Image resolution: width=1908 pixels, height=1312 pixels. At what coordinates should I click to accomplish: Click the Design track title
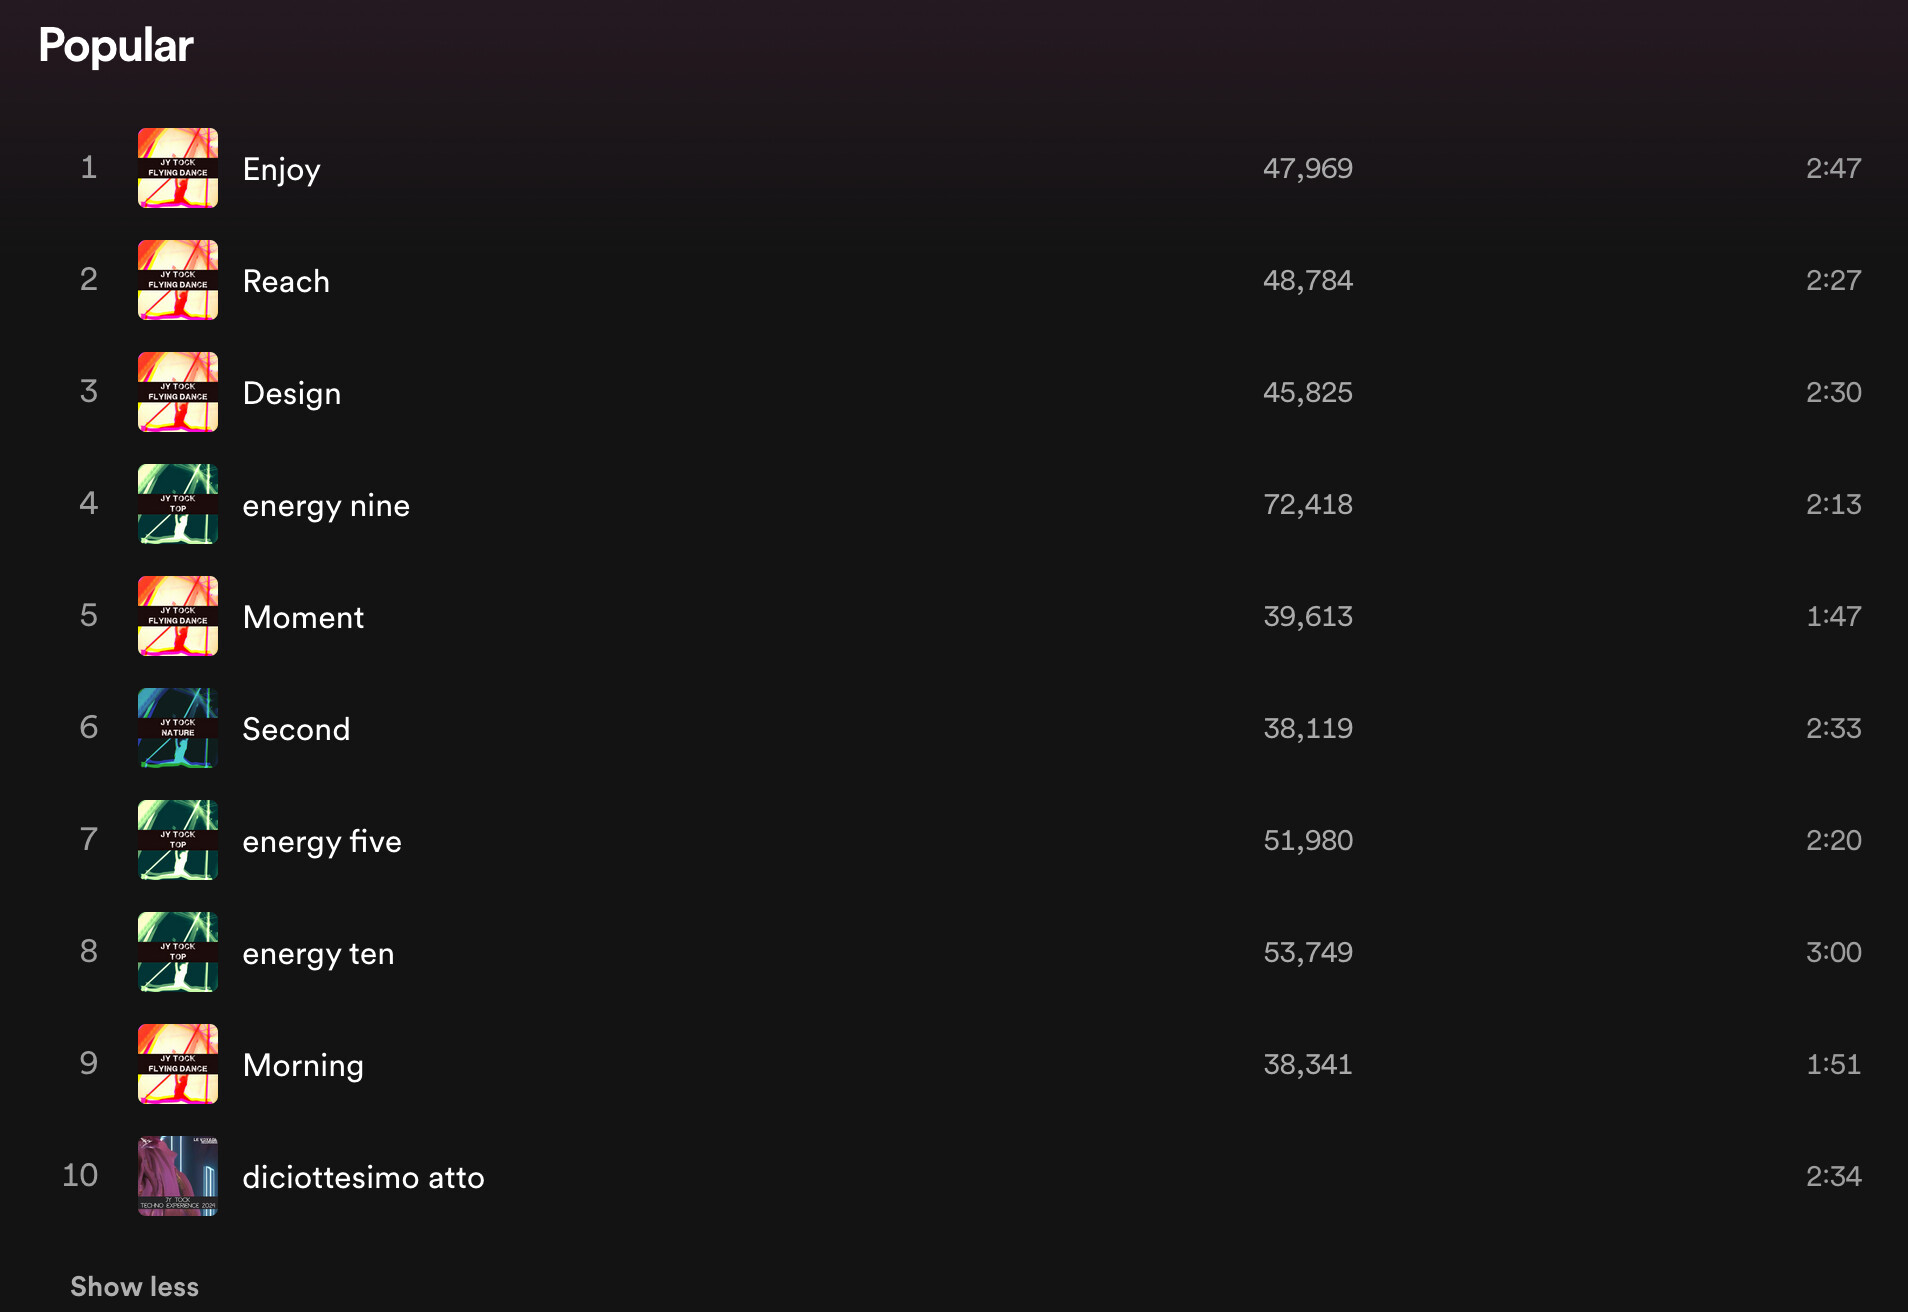[291, 393]
